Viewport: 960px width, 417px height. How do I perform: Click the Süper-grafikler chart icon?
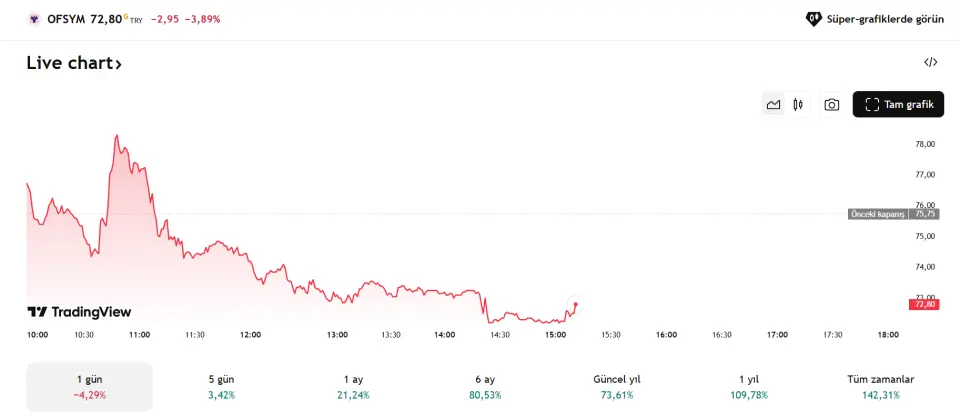click(x=814, y=19)
